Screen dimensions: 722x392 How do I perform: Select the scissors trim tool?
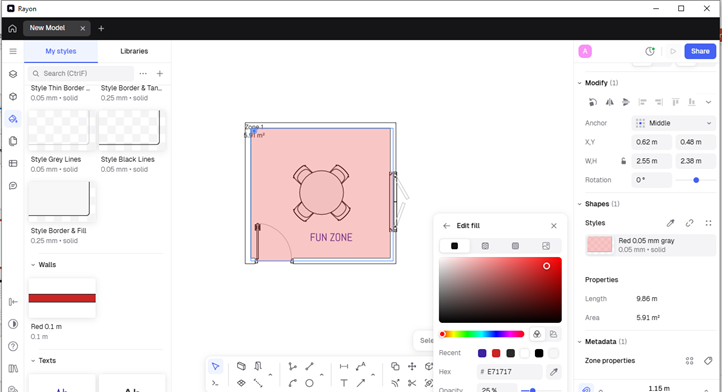click(412, 383)
